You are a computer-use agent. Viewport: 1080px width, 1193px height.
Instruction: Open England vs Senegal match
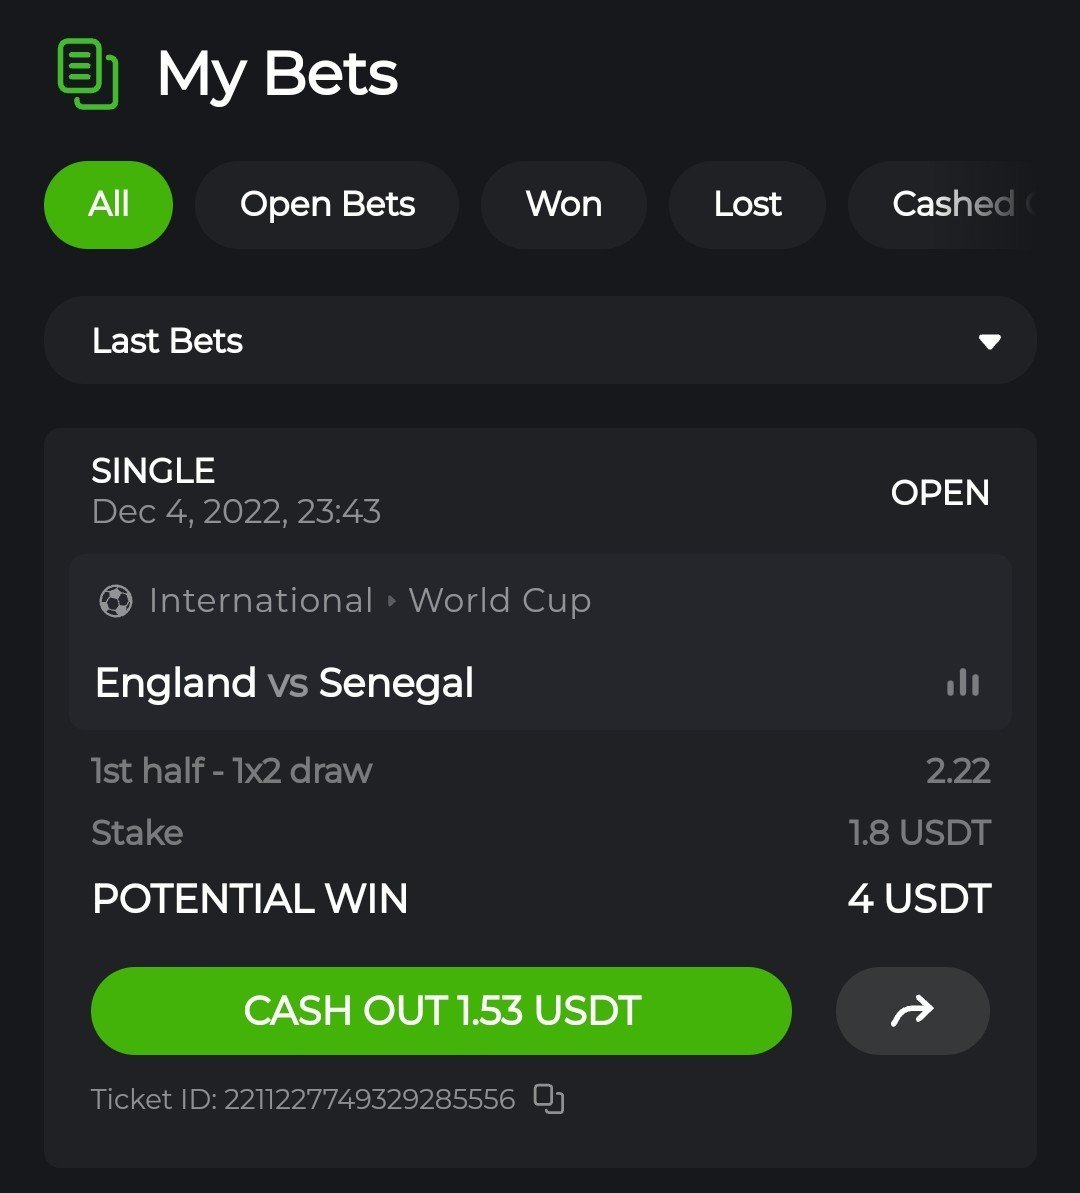coord(285,682)
